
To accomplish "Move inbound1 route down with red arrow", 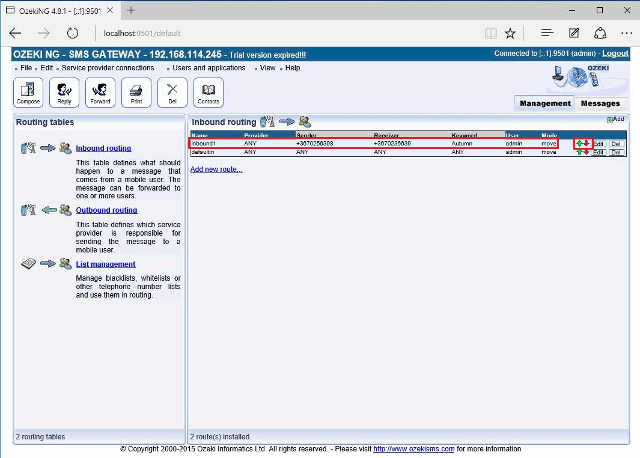I will (x=586, y=143).
